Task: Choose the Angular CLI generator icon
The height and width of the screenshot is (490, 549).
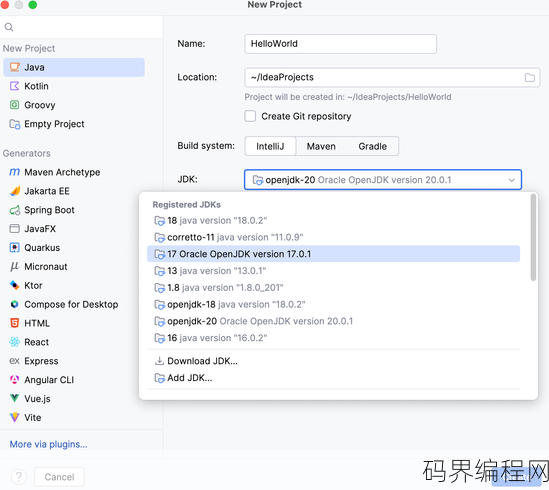Action: pos(14,380)
